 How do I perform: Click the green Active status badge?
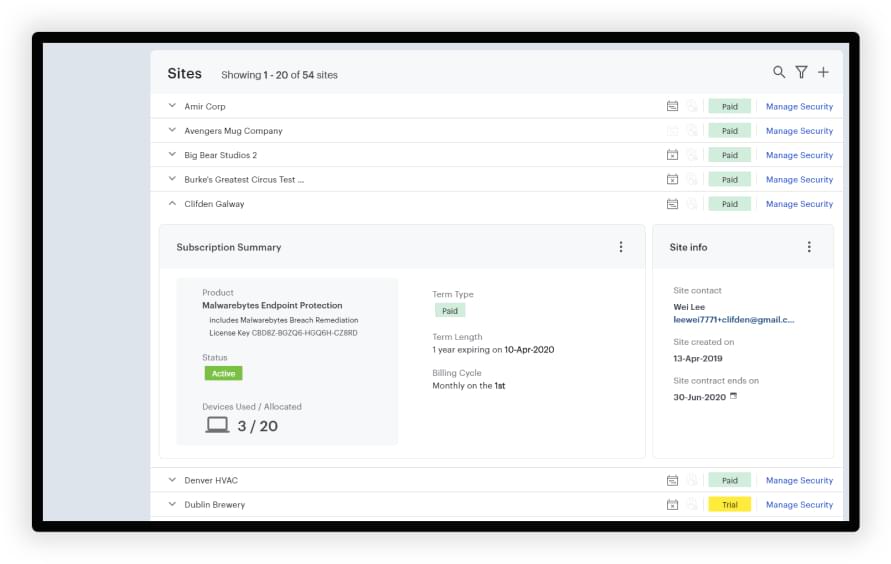click(223, 373)
